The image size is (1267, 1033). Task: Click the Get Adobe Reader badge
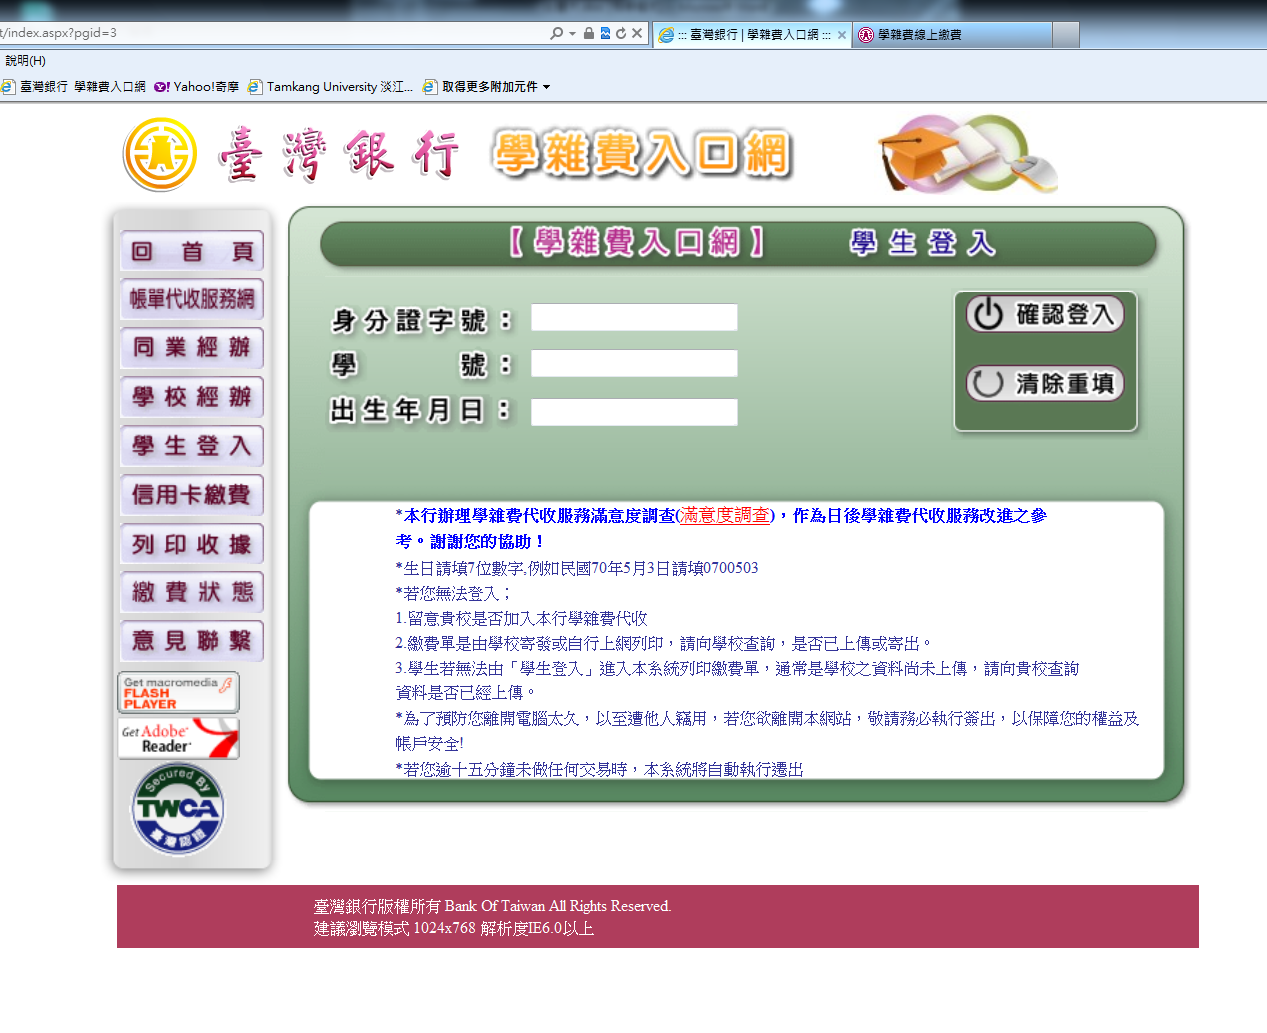pyautogui.click(x=178, y=739)
